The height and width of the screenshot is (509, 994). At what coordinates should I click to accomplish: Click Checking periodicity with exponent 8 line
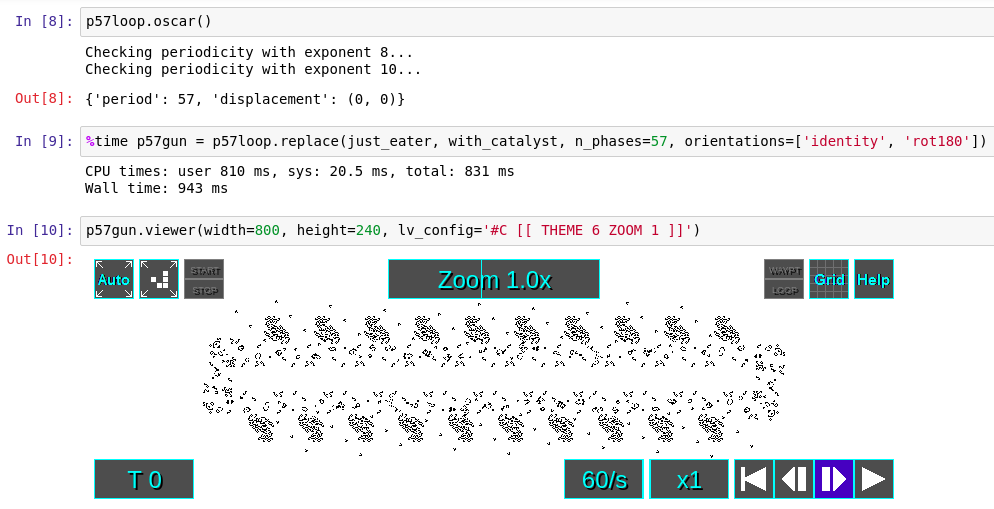[x=249, y=52]
